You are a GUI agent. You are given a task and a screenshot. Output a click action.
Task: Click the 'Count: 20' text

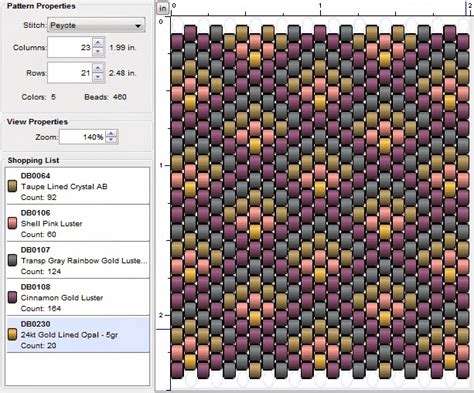click(39, 346)
